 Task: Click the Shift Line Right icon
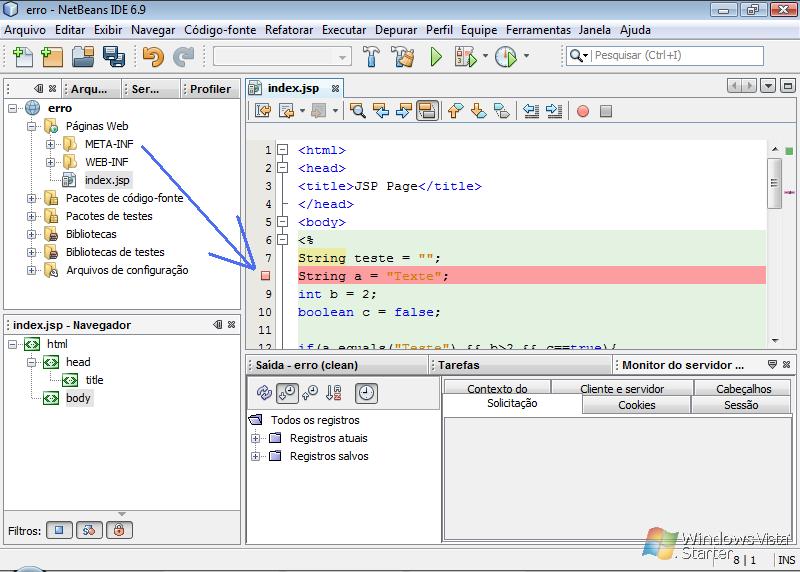tap(554, 111)
